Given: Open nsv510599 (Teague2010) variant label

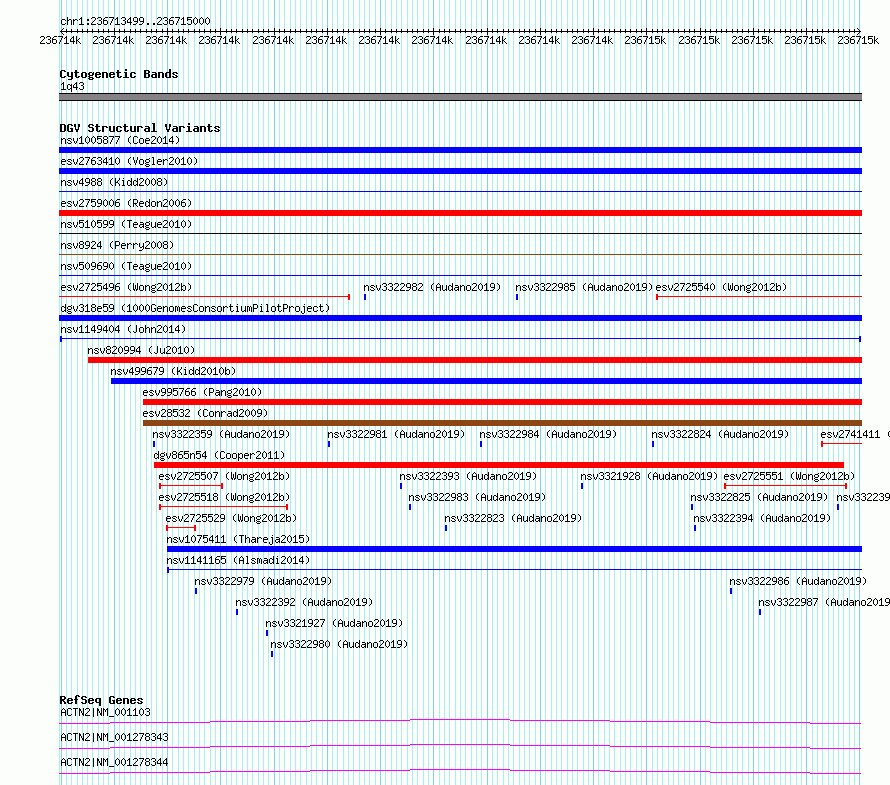Looking at the screenshot, I should (x=126, y=224).
